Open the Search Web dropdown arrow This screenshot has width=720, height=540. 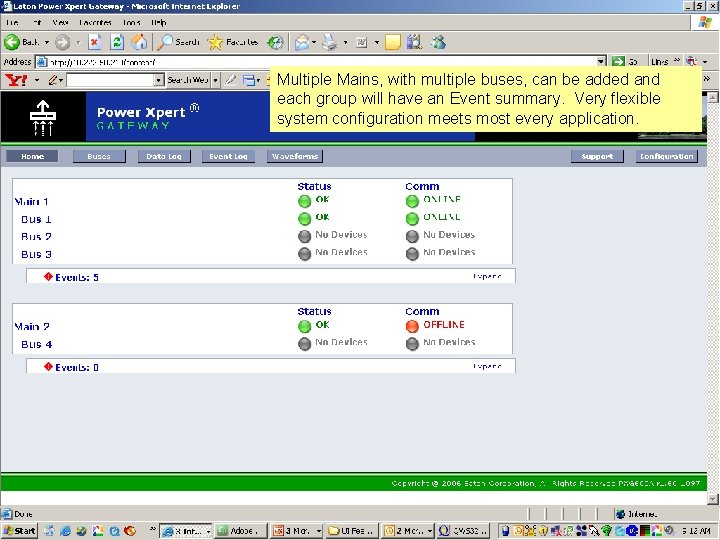[215, 80]
